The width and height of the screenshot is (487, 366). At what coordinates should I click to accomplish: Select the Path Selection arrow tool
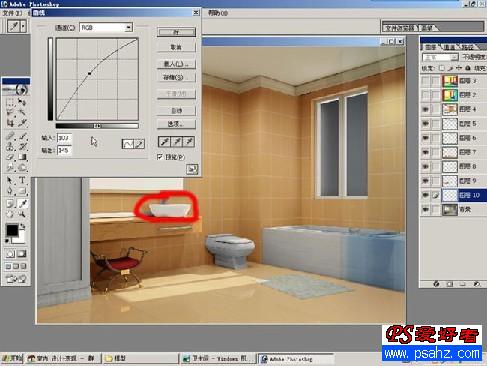[x=10, y=180]
